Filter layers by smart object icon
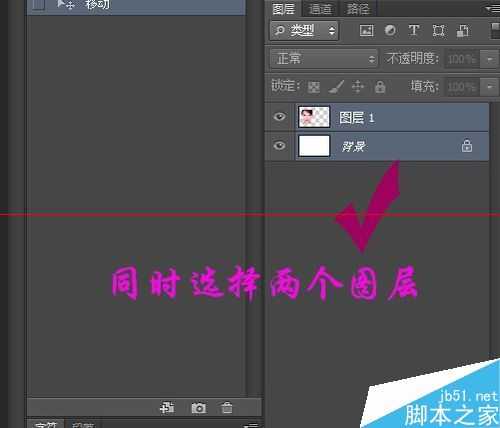Image resolution: width=500 pixels, height=428 pixels. [463, 31]
